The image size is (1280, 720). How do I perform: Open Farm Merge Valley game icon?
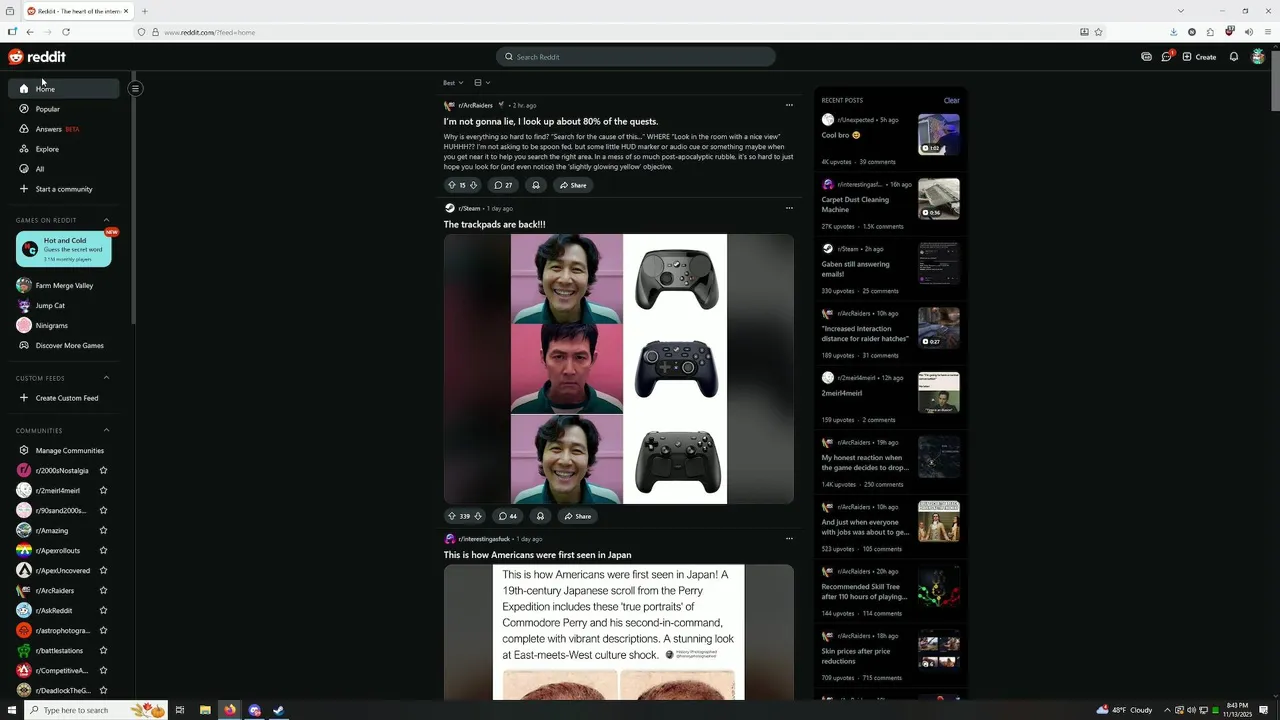pos(24,285)
